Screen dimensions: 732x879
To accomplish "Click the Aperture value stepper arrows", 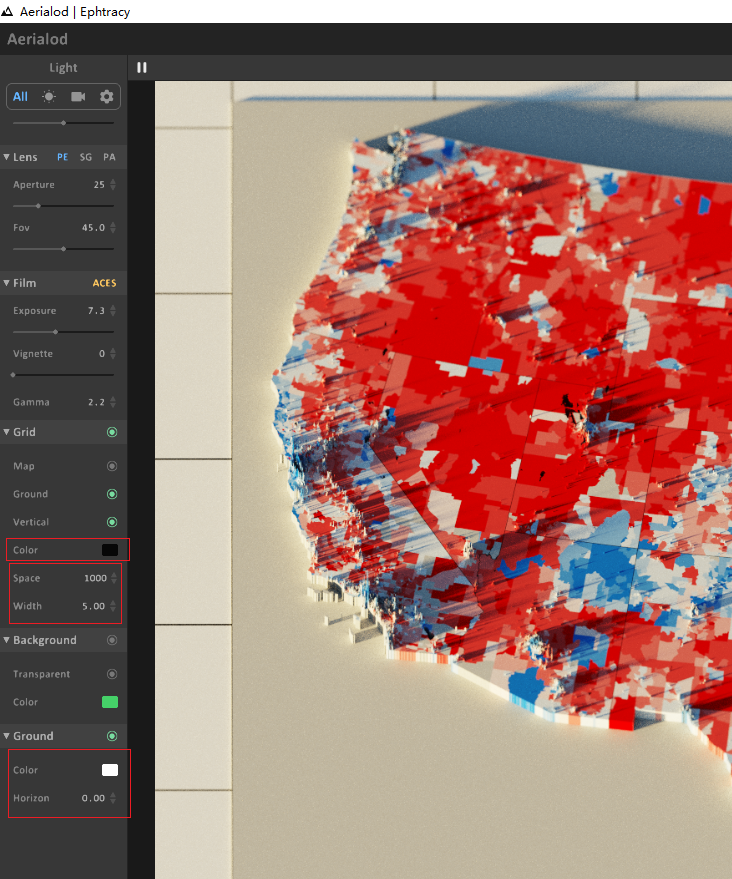I will pos(113,185).
